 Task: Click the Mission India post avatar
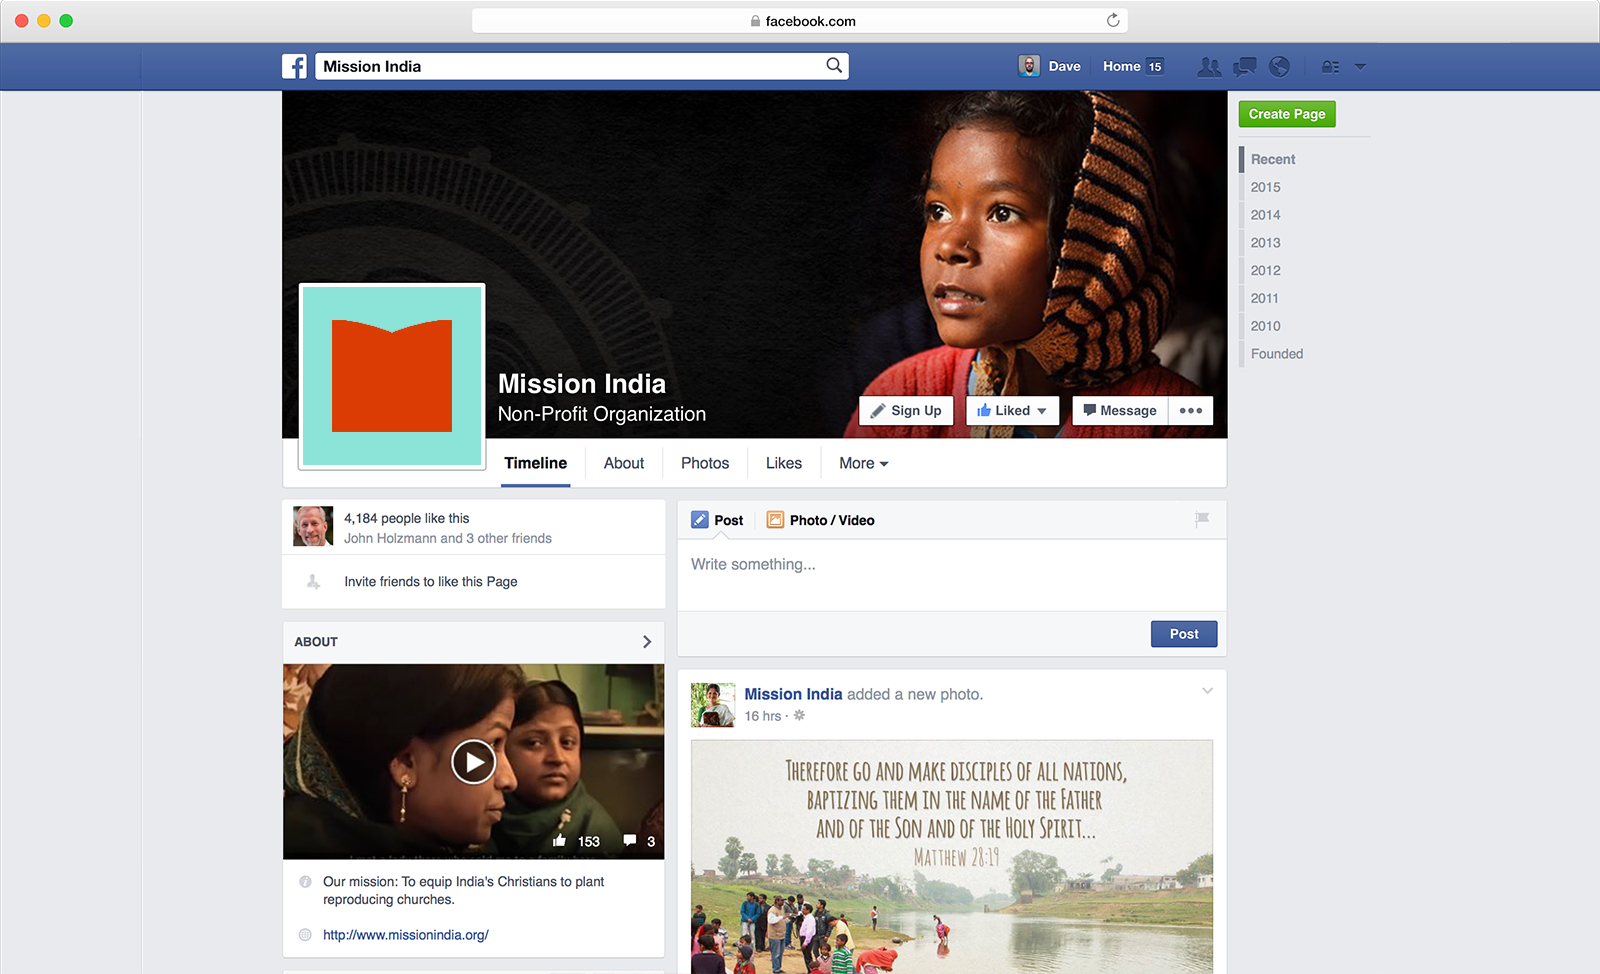[713, 705]
